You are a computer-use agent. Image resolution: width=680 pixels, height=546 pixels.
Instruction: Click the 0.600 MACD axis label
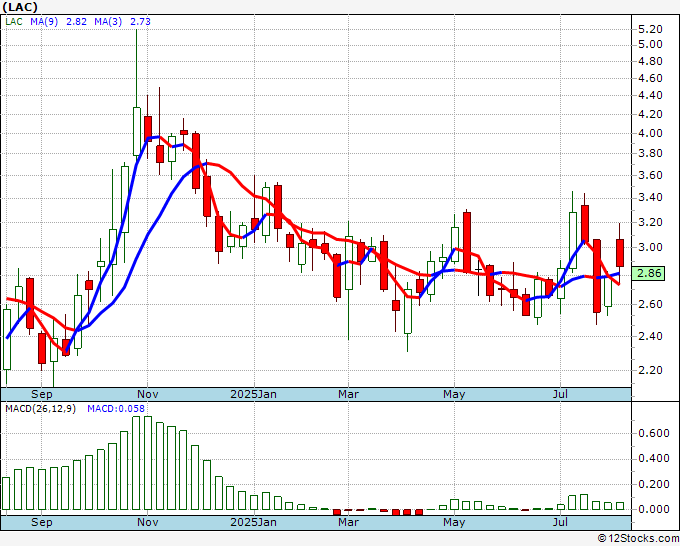(654, 433)
